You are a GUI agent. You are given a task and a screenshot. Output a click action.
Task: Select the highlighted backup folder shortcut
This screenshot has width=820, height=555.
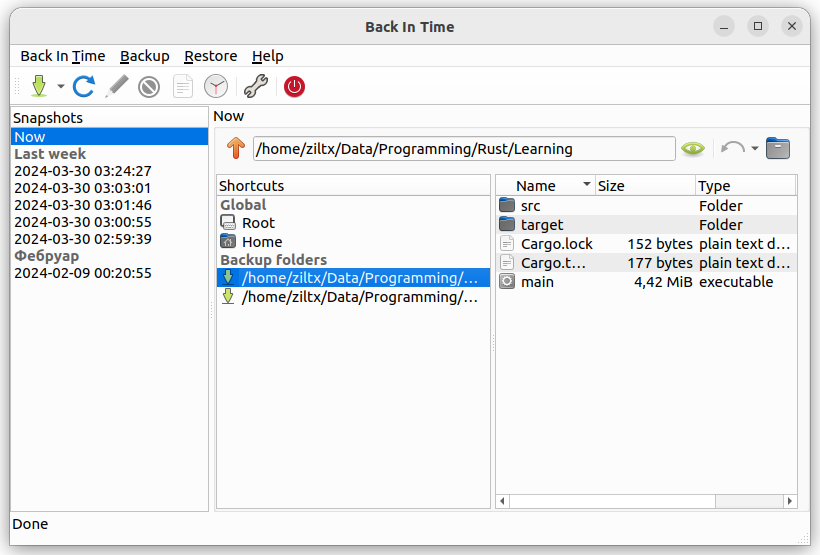pos(354,278)
